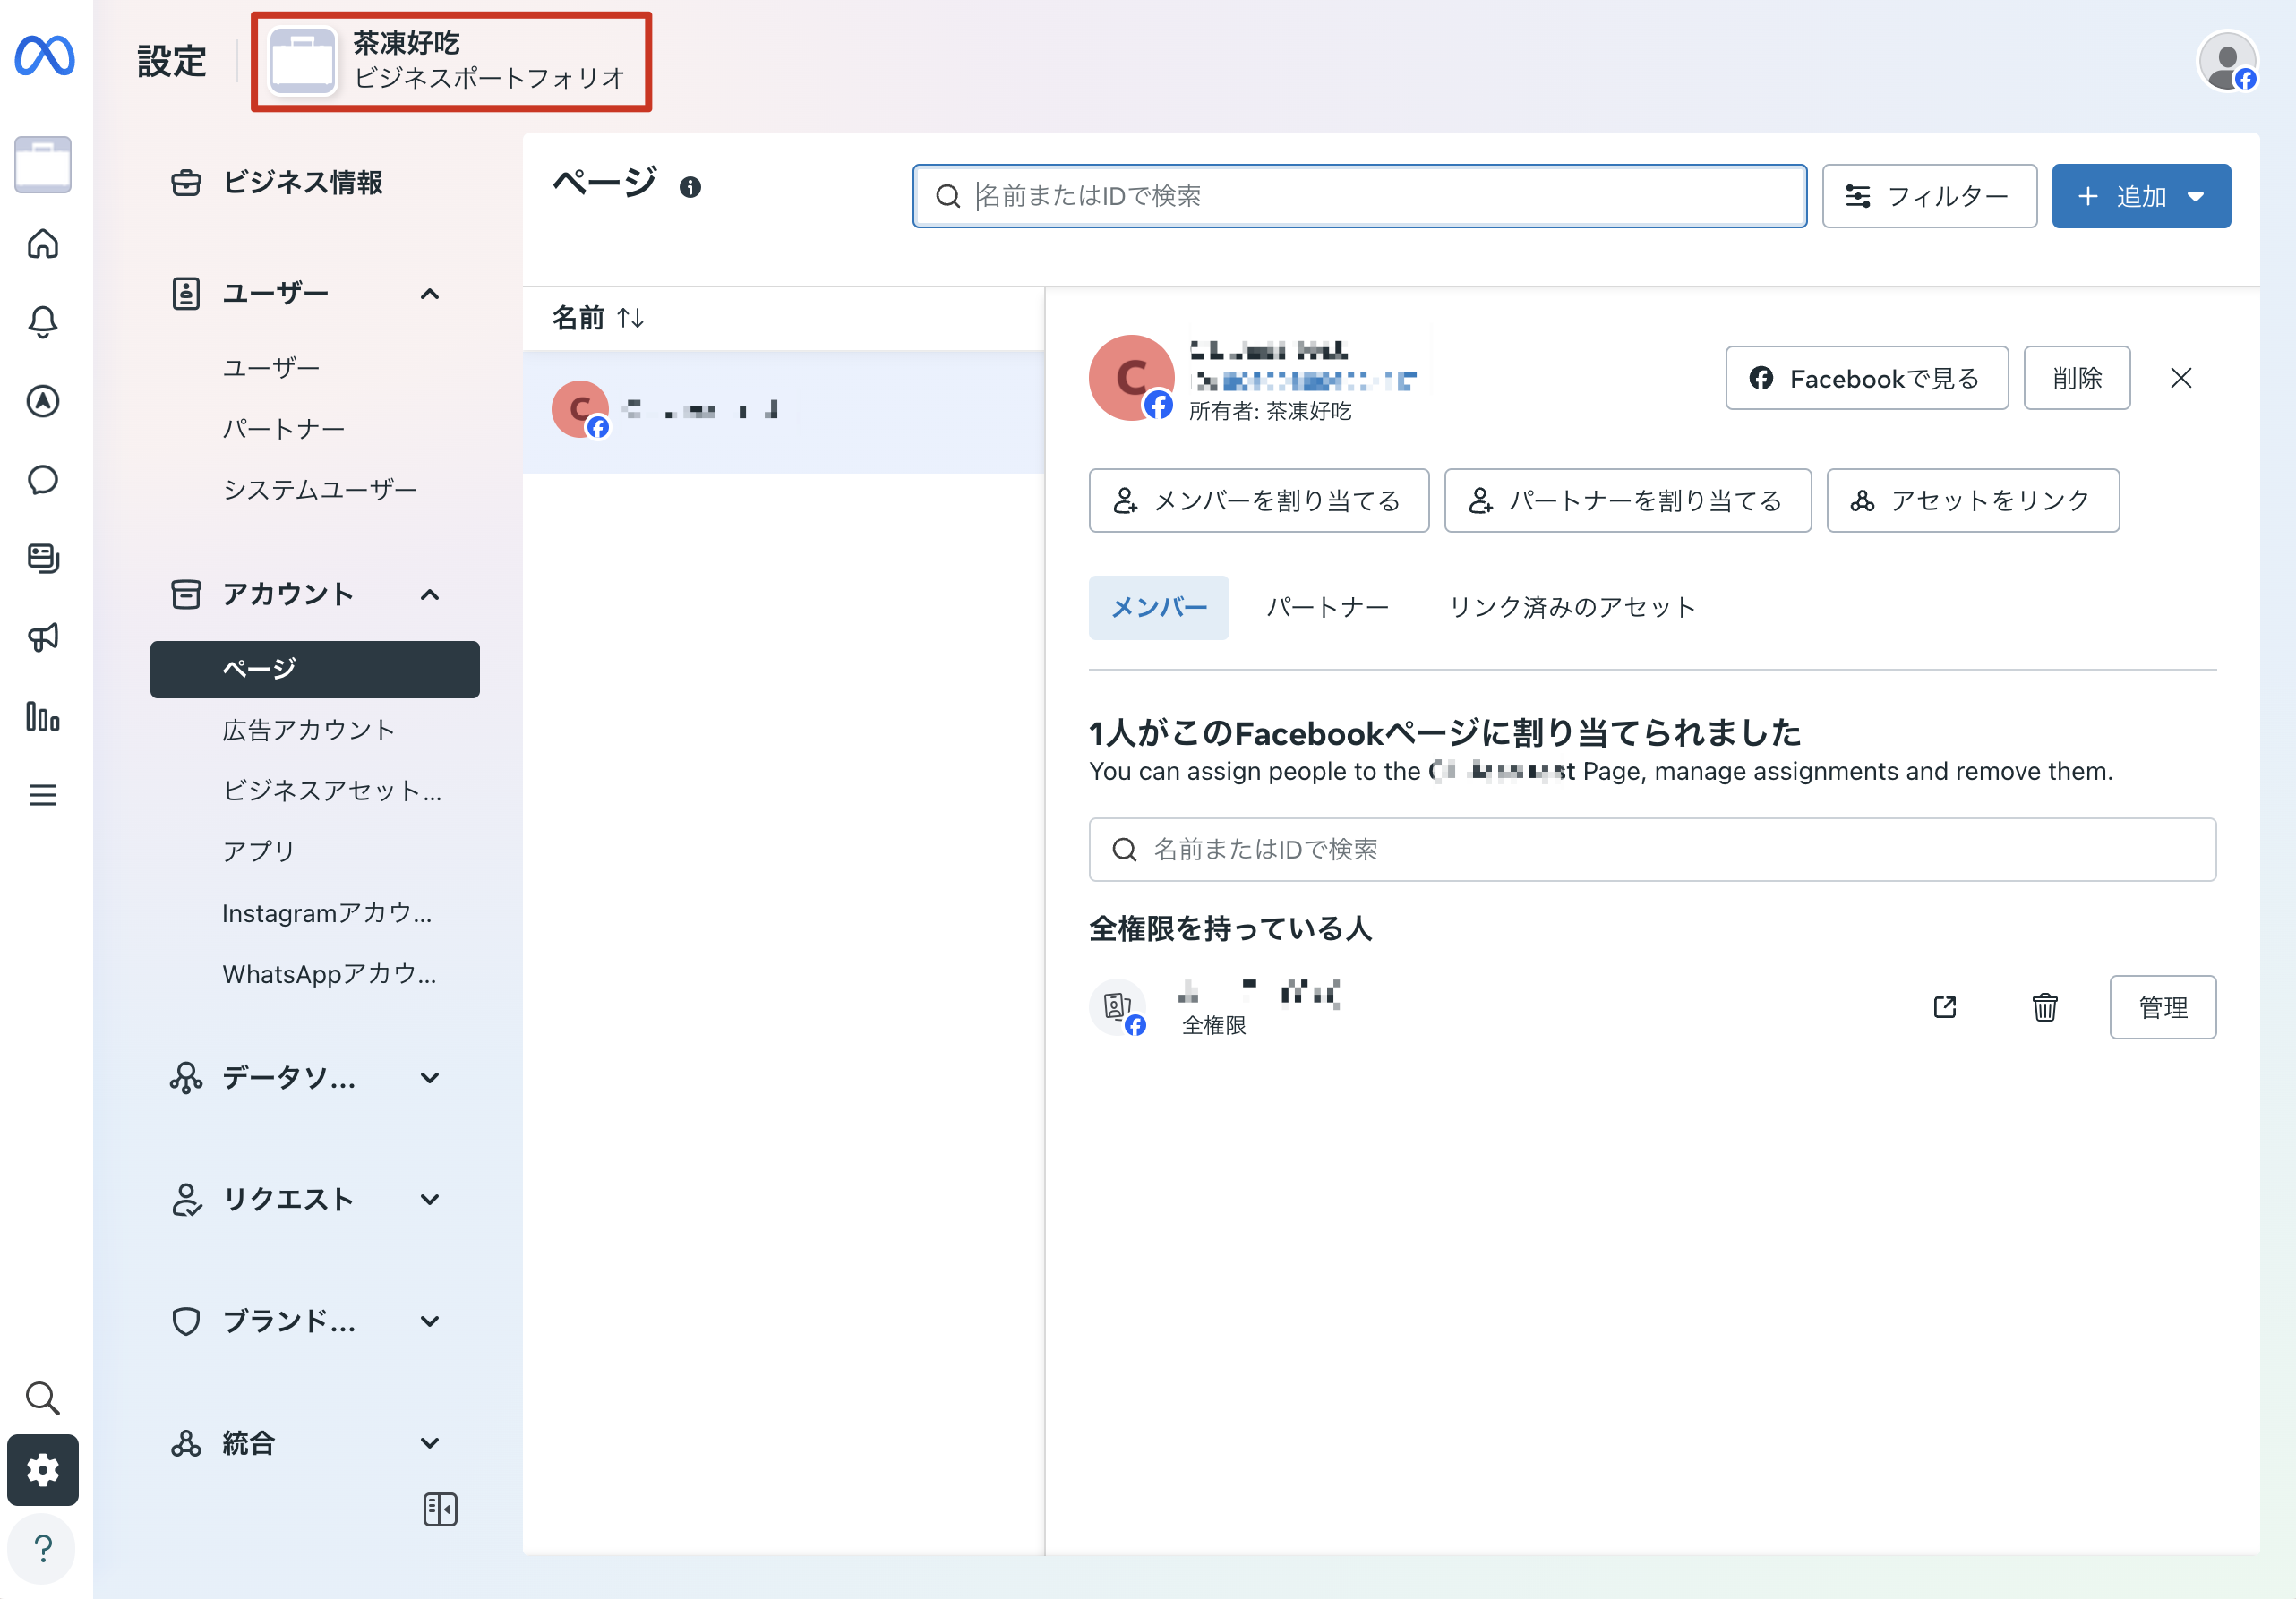This screenshot has height=1599, width=2296.
Task: Click パートナーを割り当てる button
Action: (1628, 501)
